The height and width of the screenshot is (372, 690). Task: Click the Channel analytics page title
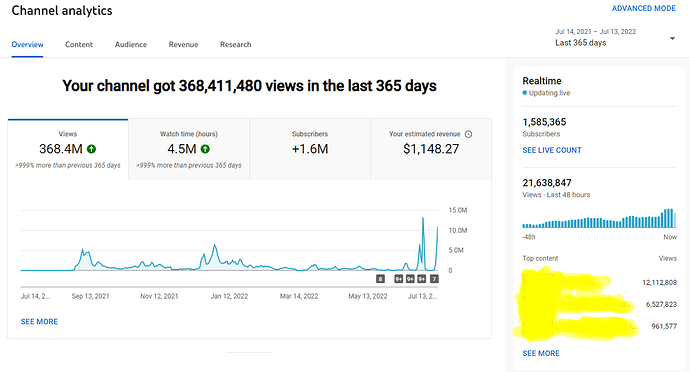(62, 11)
